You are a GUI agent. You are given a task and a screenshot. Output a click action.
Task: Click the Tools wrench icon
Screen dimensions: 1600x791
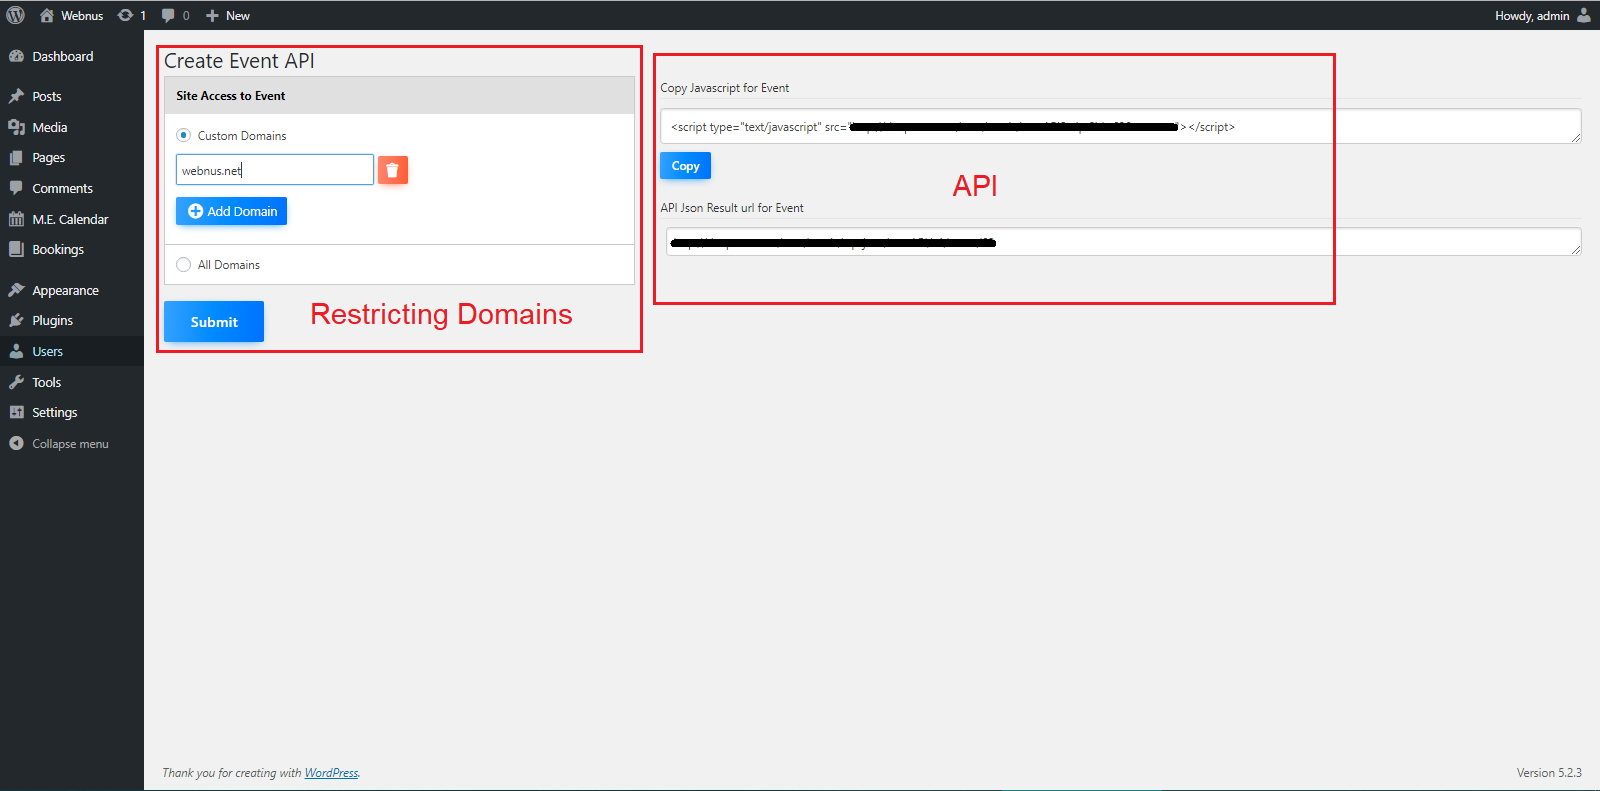16,382
